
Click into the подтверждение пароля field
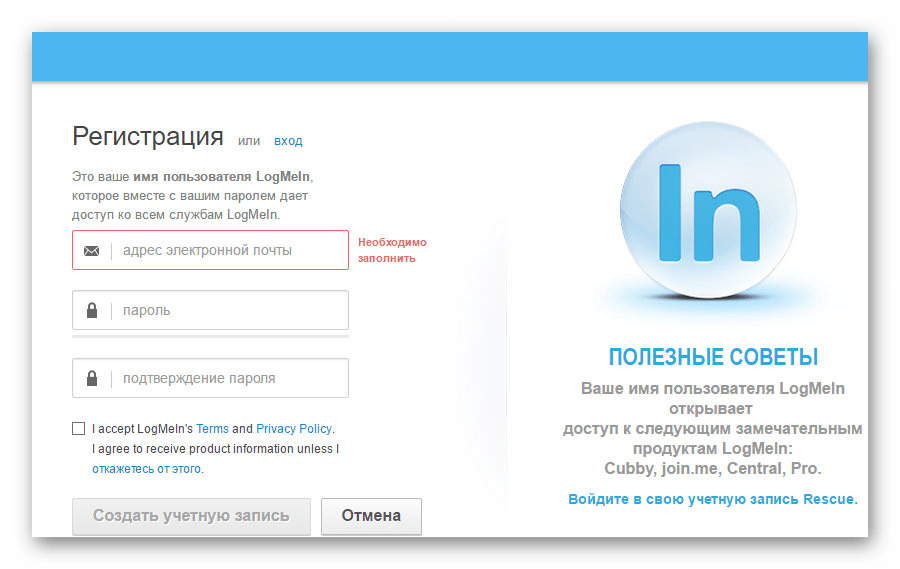(230, 379)
